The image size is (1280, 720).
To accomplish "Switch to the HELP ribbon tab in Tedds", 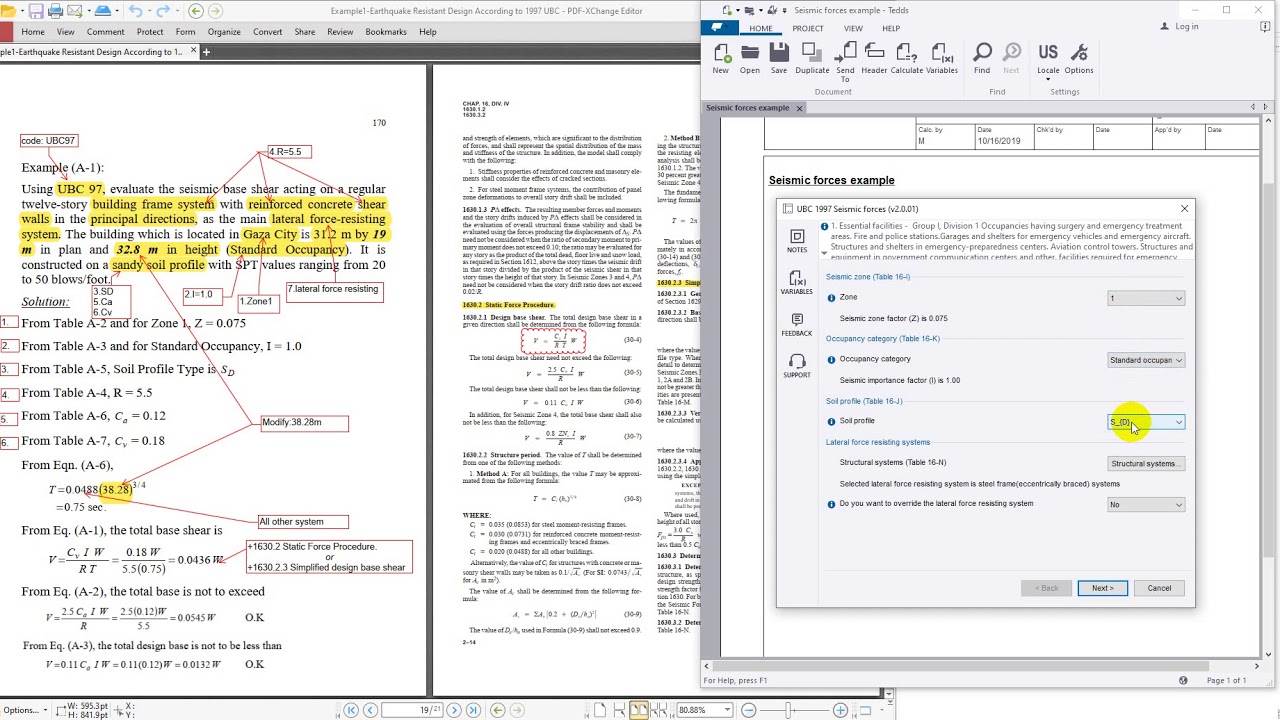I will 891,28.
